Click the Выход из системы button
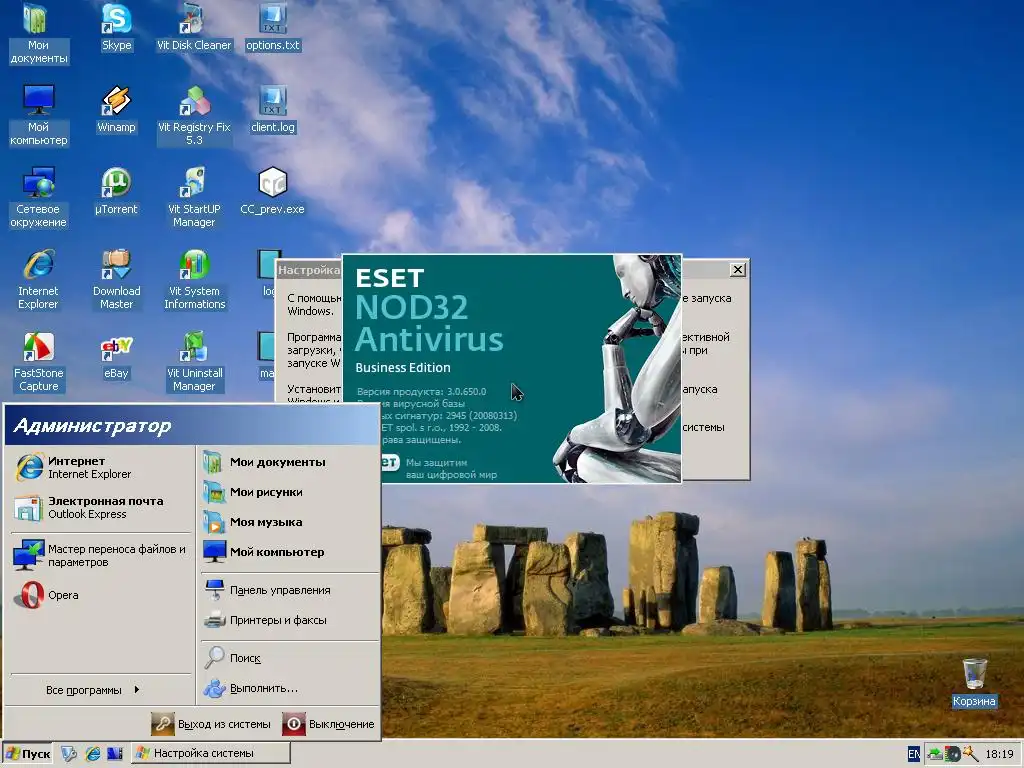The width and height of the screenshot is (1024, 768). (211, 724)
